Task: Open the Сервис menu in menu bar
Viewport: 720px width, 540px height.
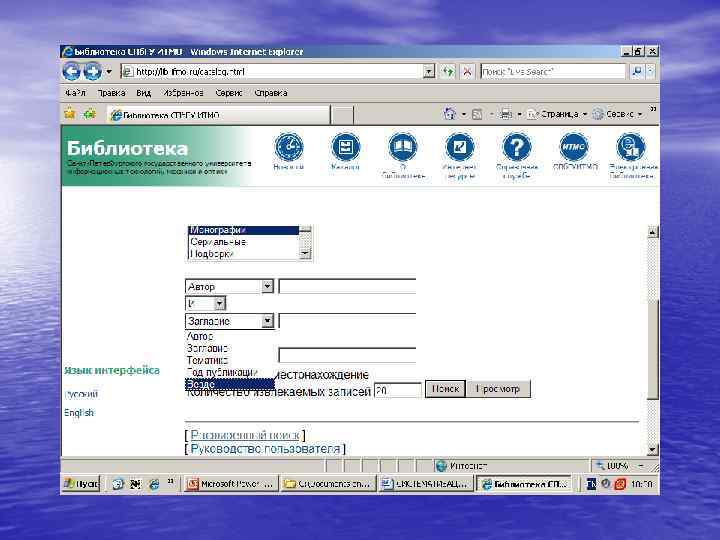Action: (x=229, y=93)
